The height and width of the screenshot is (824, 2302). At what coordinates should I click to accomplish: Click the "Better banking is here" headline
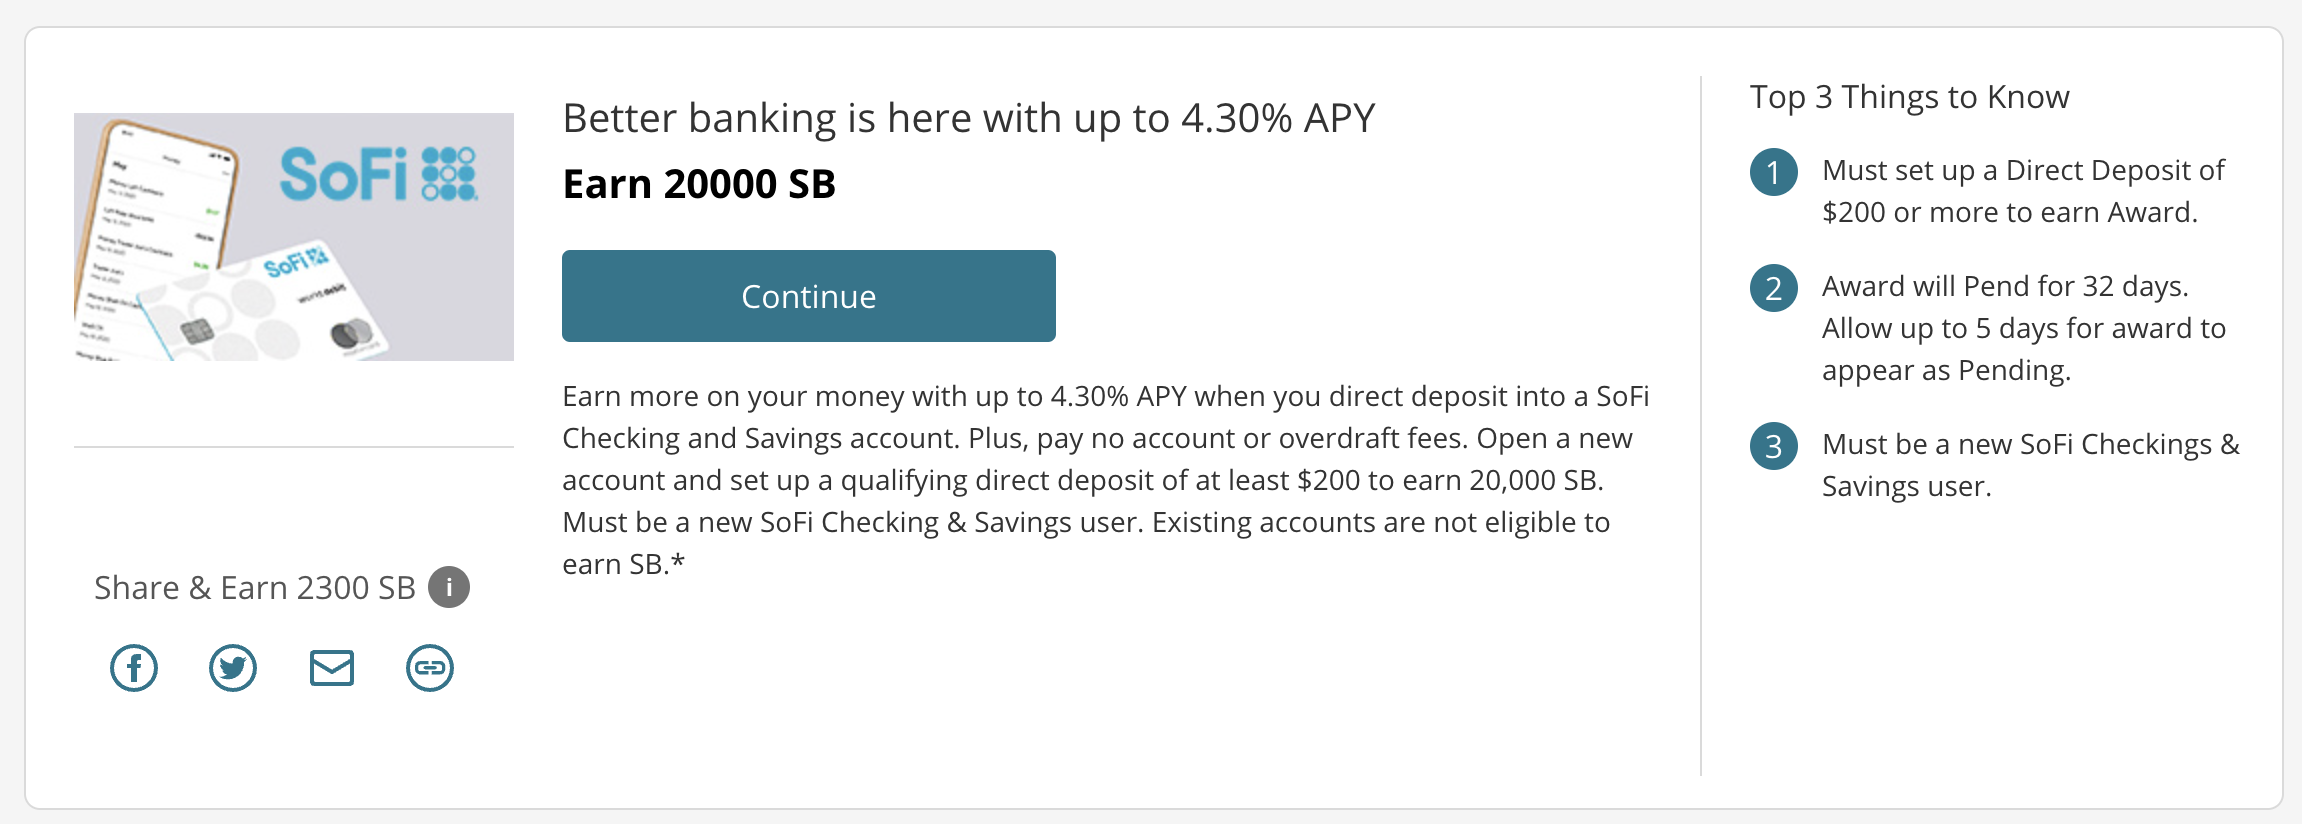[x=968, y=118]
